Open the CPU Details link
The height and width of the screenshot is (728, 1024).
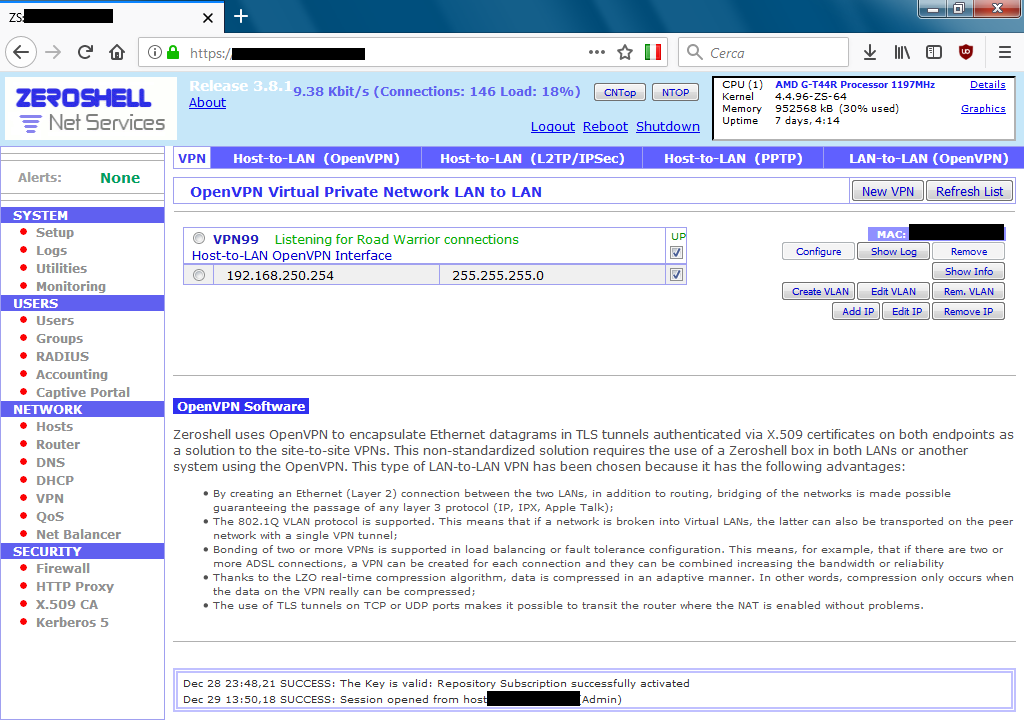(987, 85)
